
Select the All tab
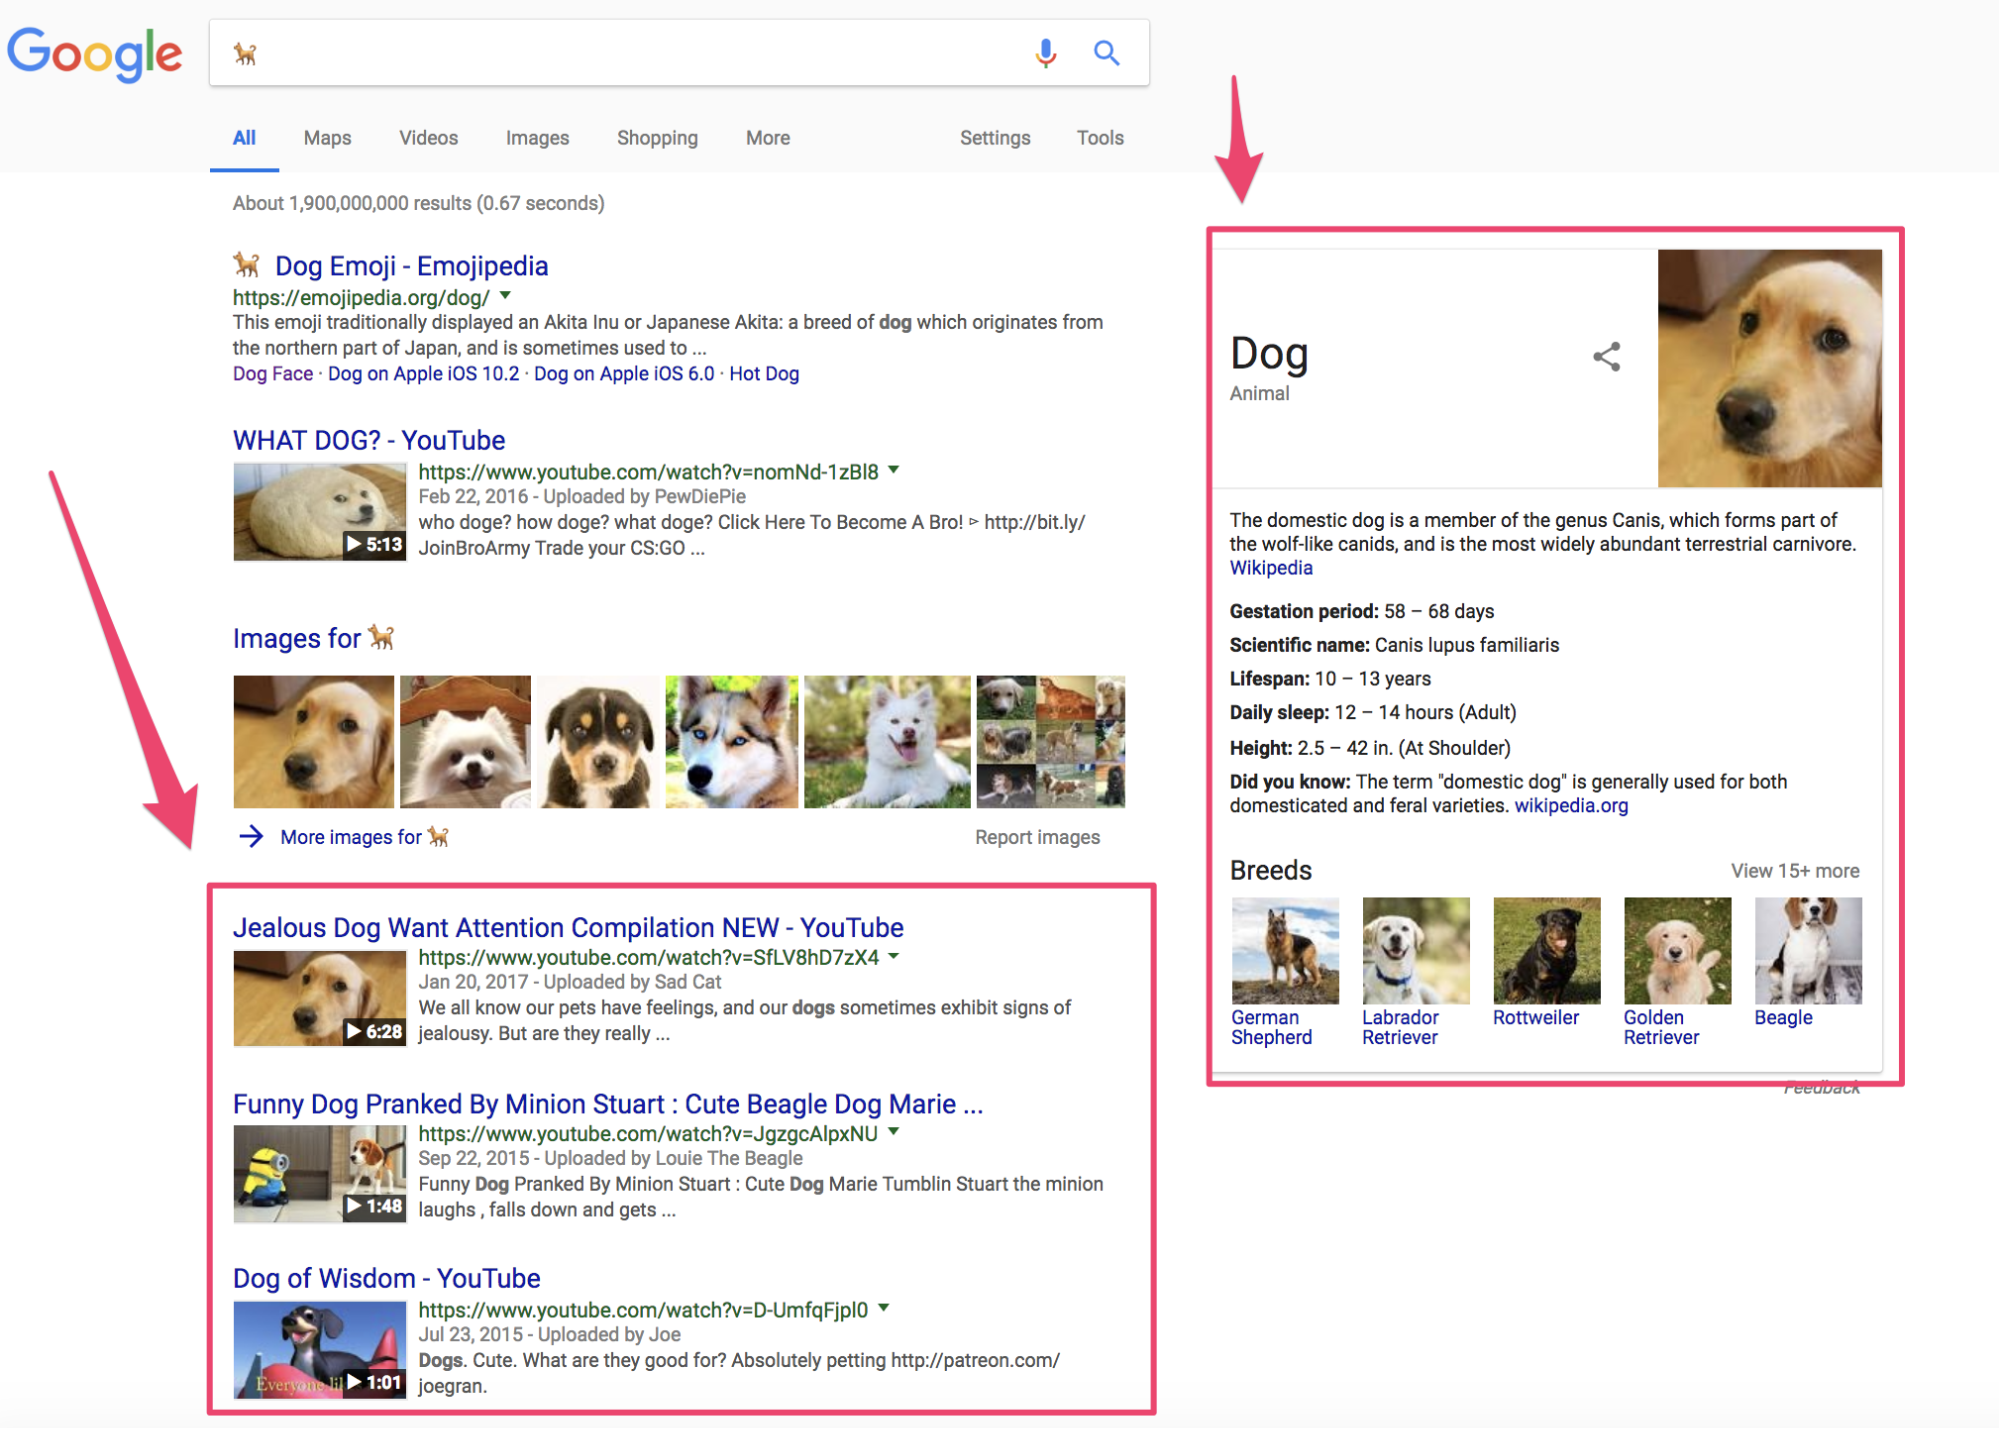244,138
